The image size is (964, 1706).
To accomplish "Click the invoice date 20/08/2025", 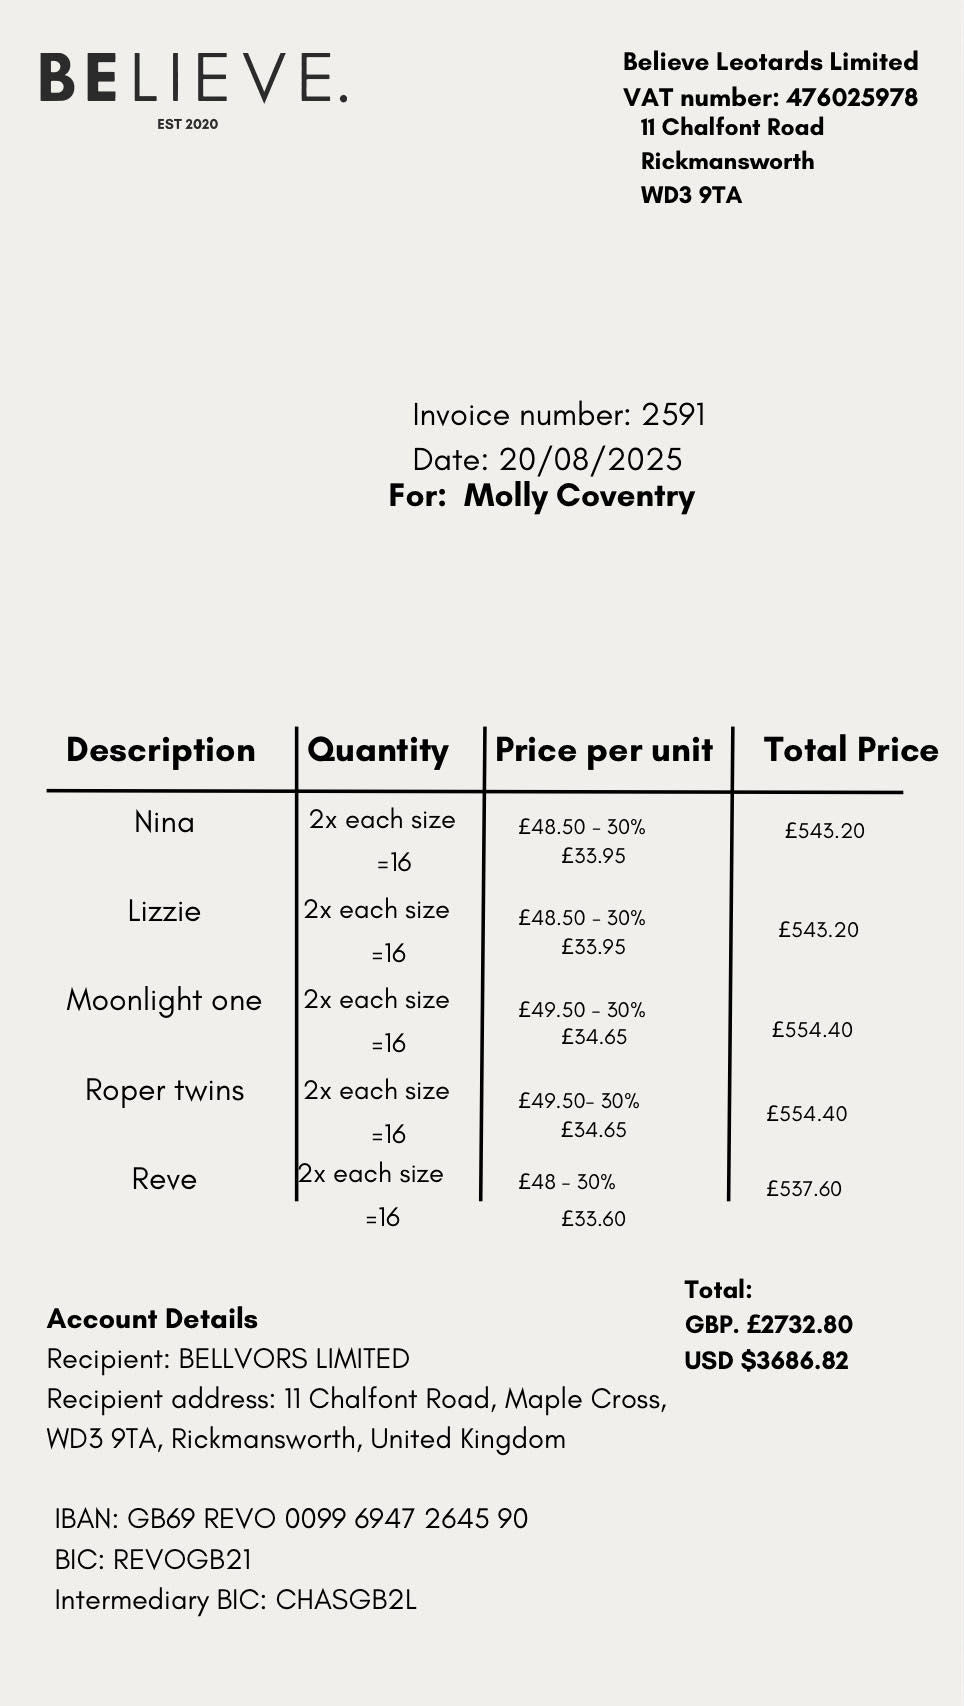I will click(590, 459).
